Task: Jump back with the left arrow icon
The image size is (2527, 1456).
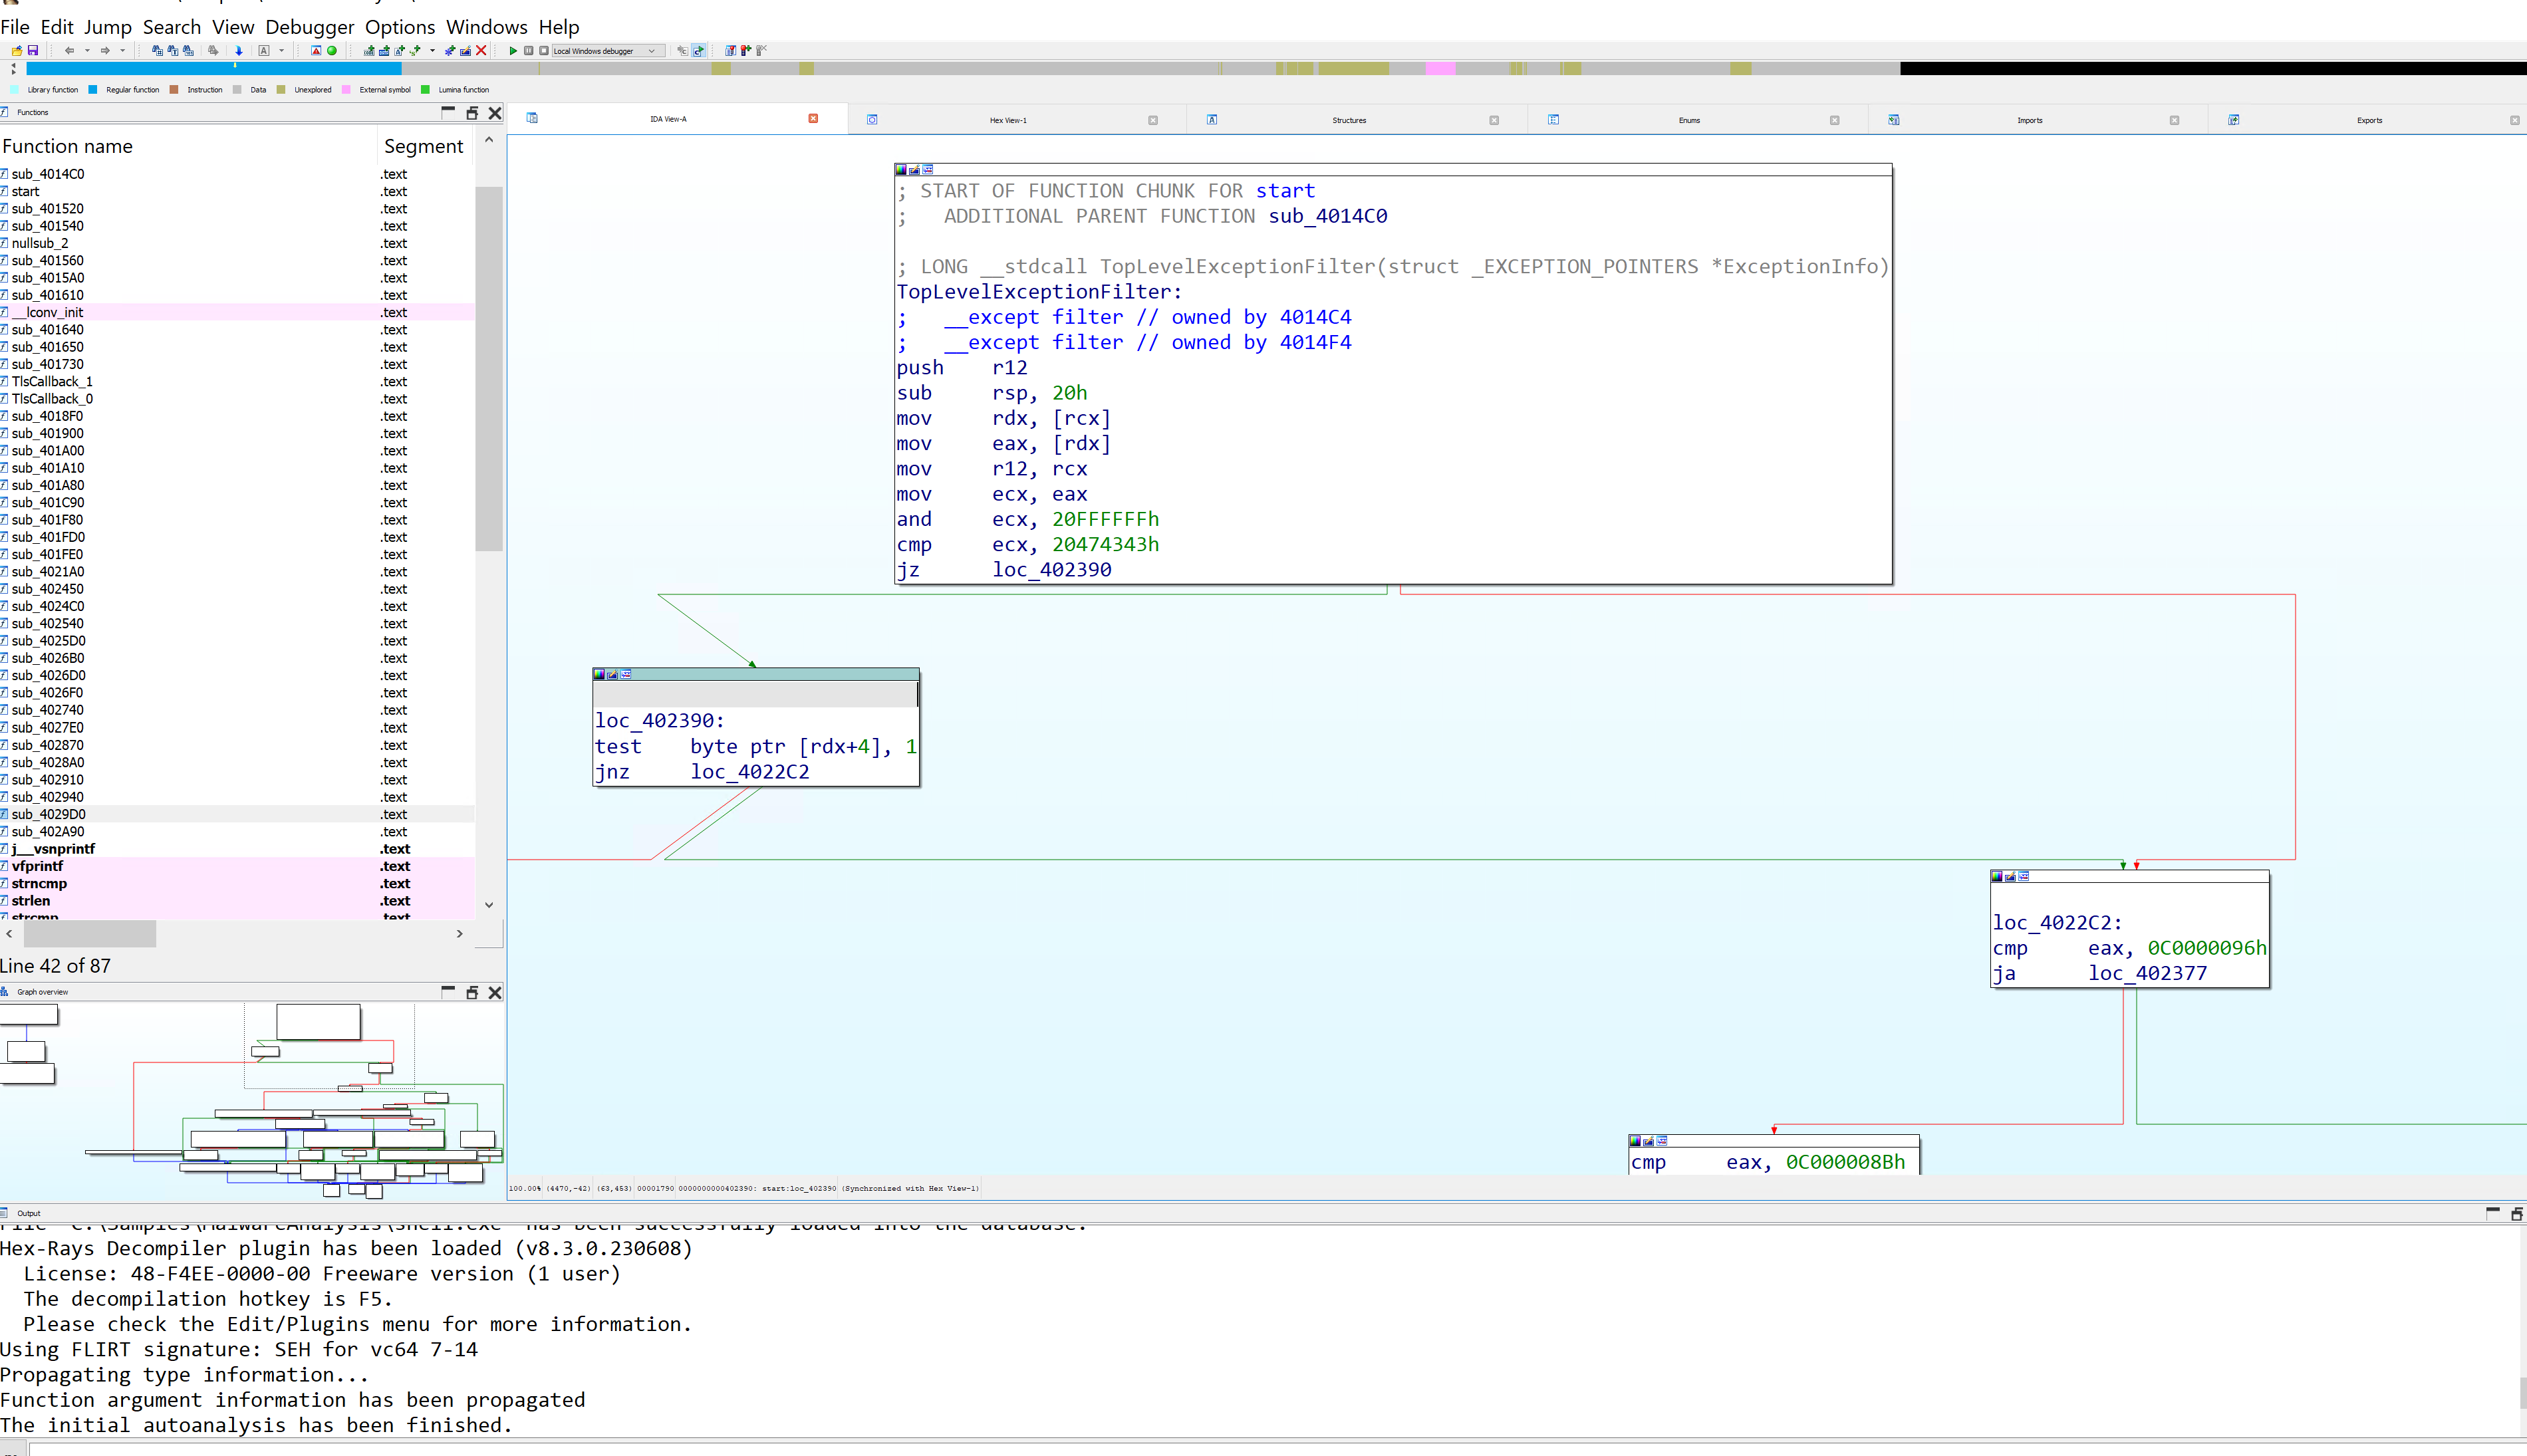Action: (x=69, y=51)
